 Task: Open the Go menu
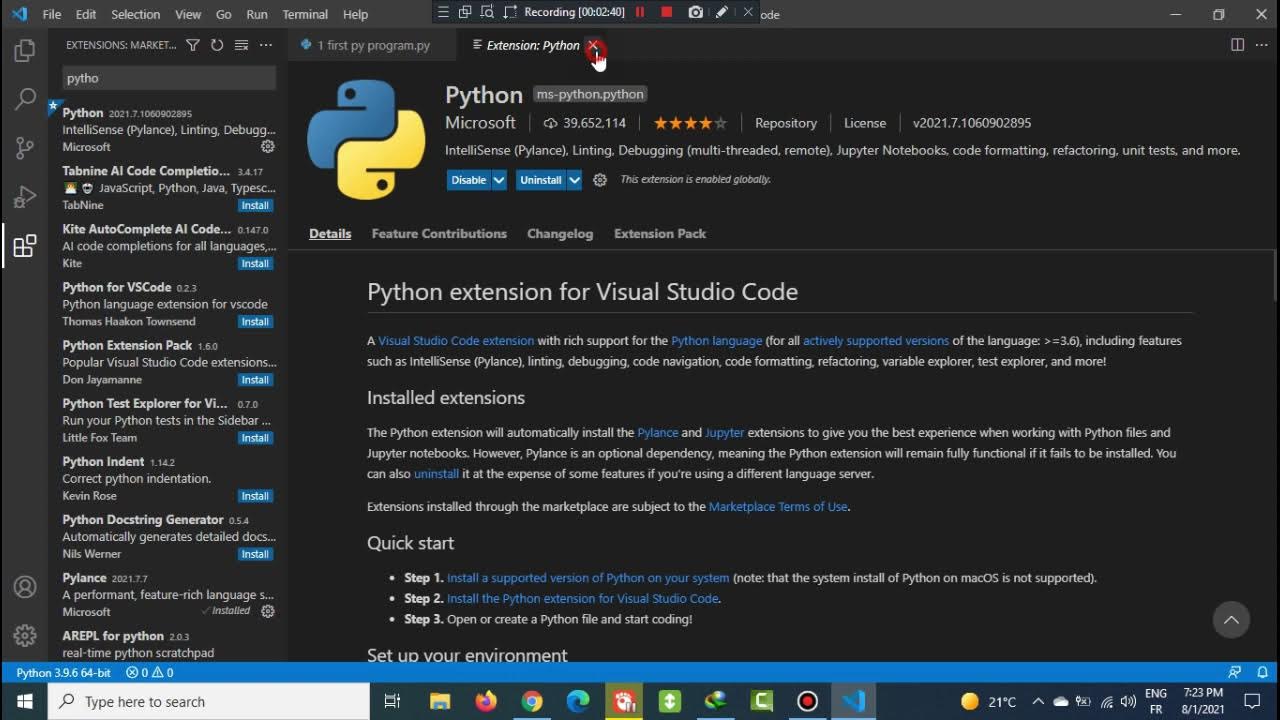224,14
